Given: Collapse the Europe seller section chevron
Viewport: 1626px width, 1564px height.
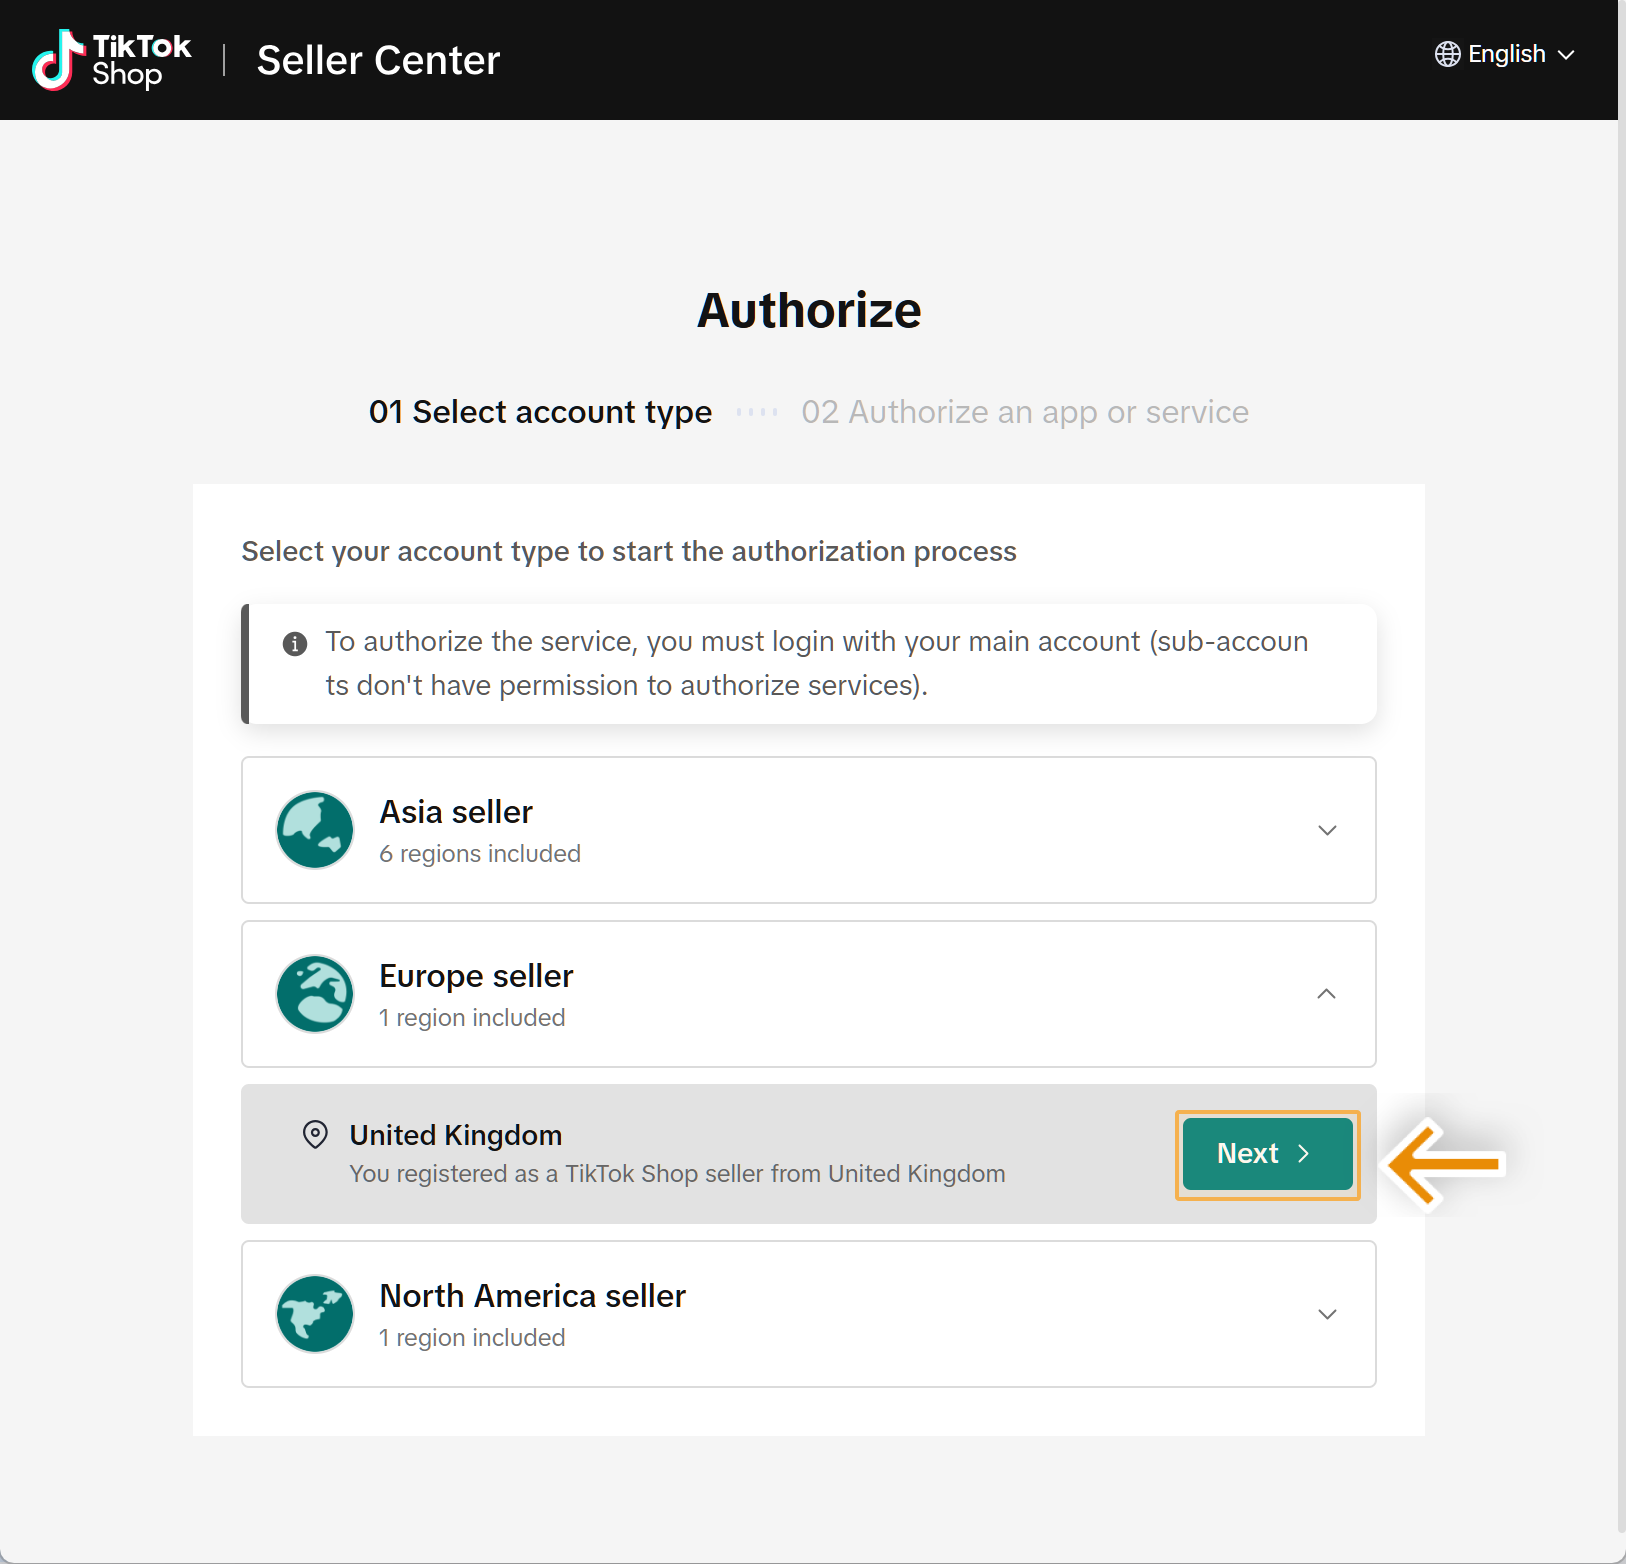Looking at the screenshot, I should (1327, 994).
